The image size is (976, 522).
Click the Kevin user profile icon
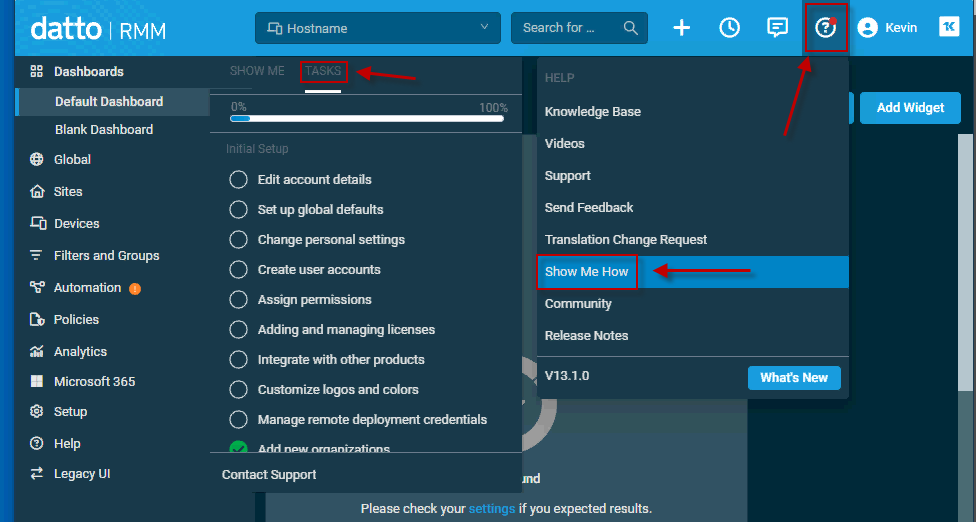(868, 28)
